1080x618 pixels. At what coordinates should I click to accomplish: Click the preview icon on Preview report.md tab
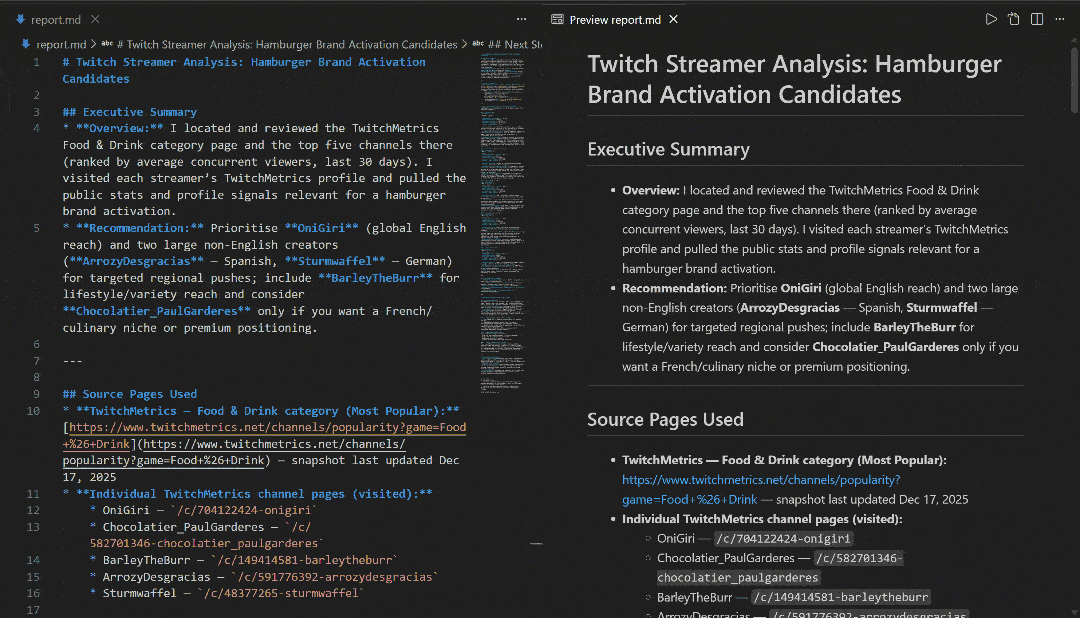(557, 19)
